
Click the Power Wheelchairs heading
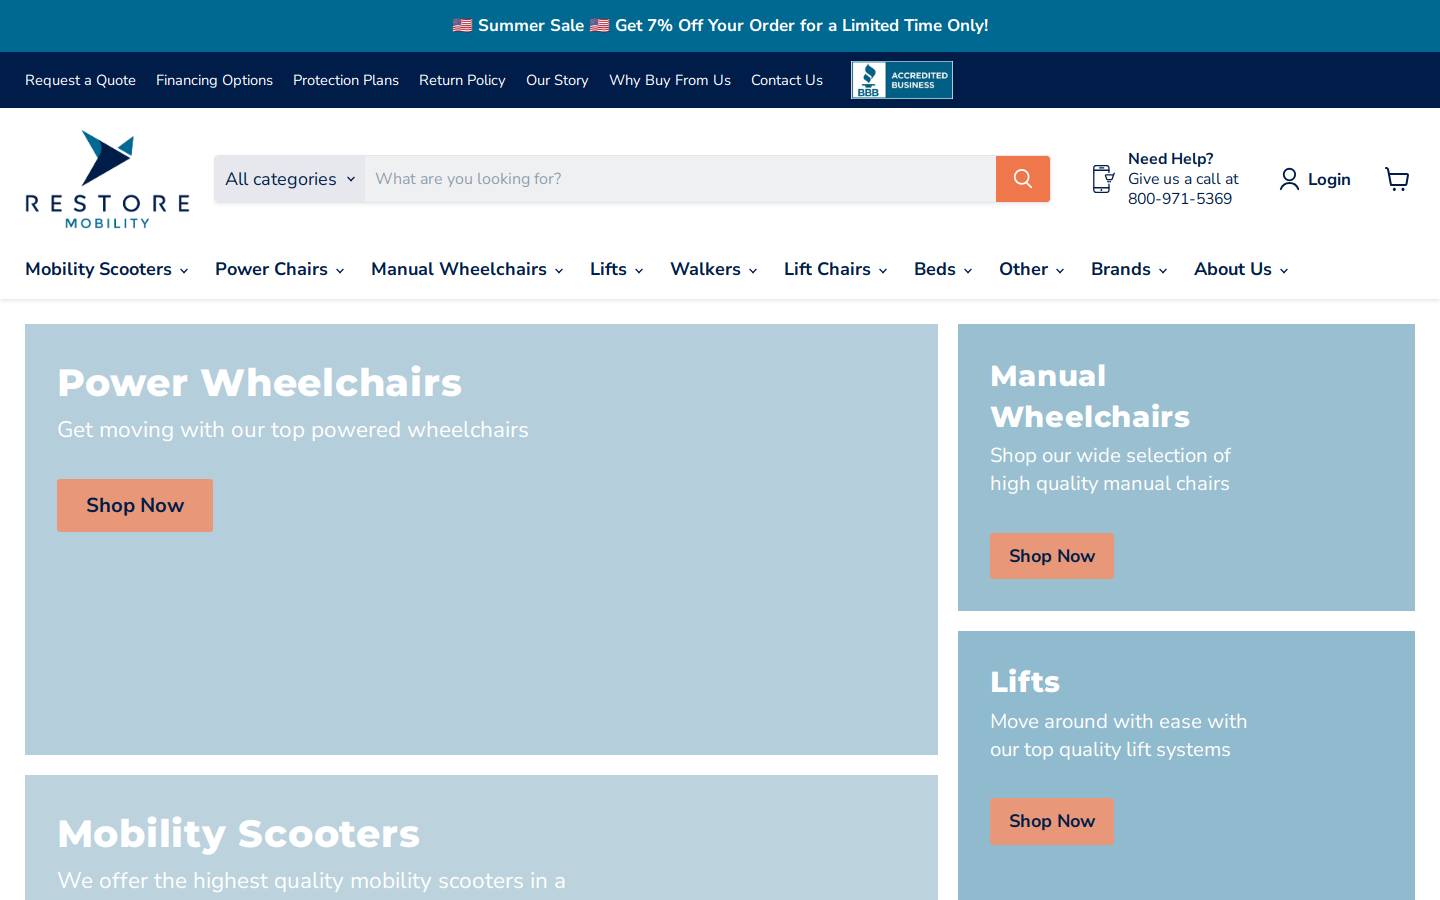pyautogui.click(x=260, y=383)
